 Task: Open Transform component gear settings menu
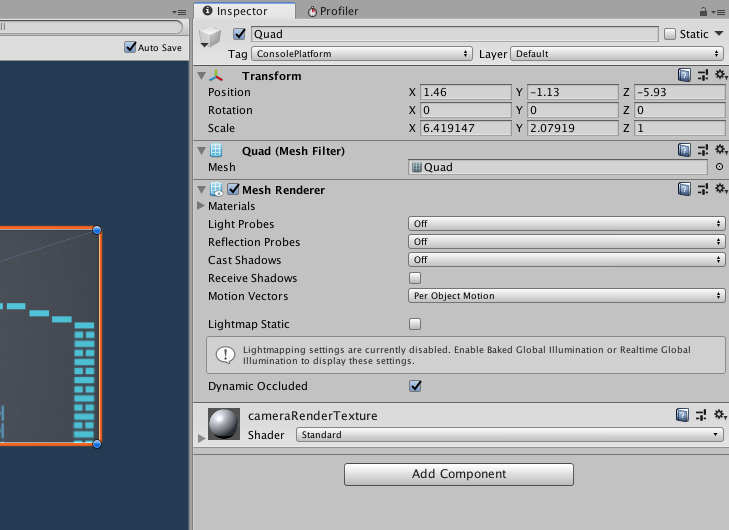click(721, 75)
